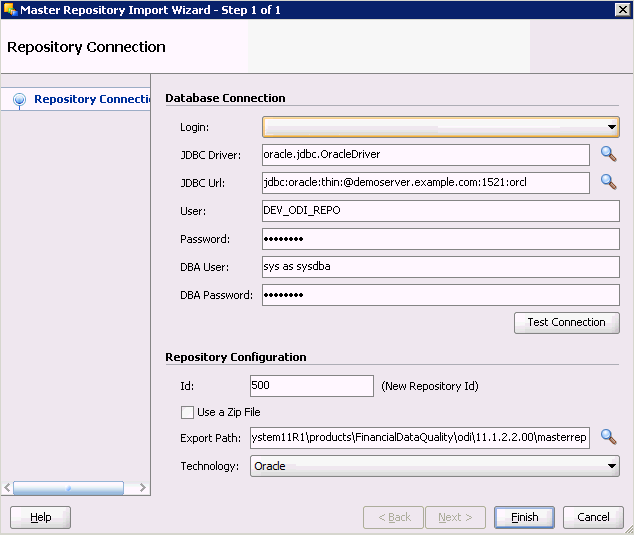This screenshot has height=535, width=634.
Task: Close the wizard with title bar X
Action: point(621,10)
